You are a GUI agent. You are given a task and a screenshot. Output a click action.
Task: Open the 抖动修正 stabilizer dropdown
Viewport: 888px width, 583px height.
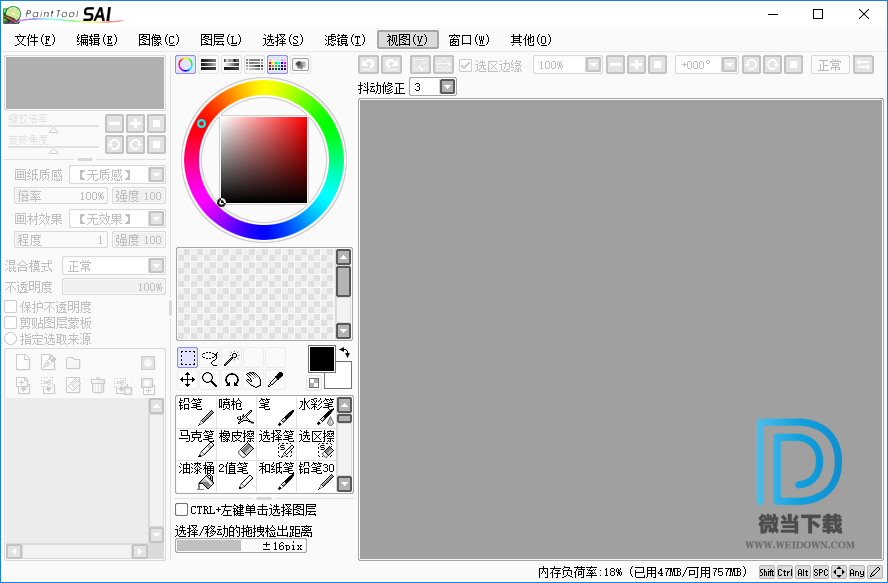pyautogui.click(x=447, y=87)
